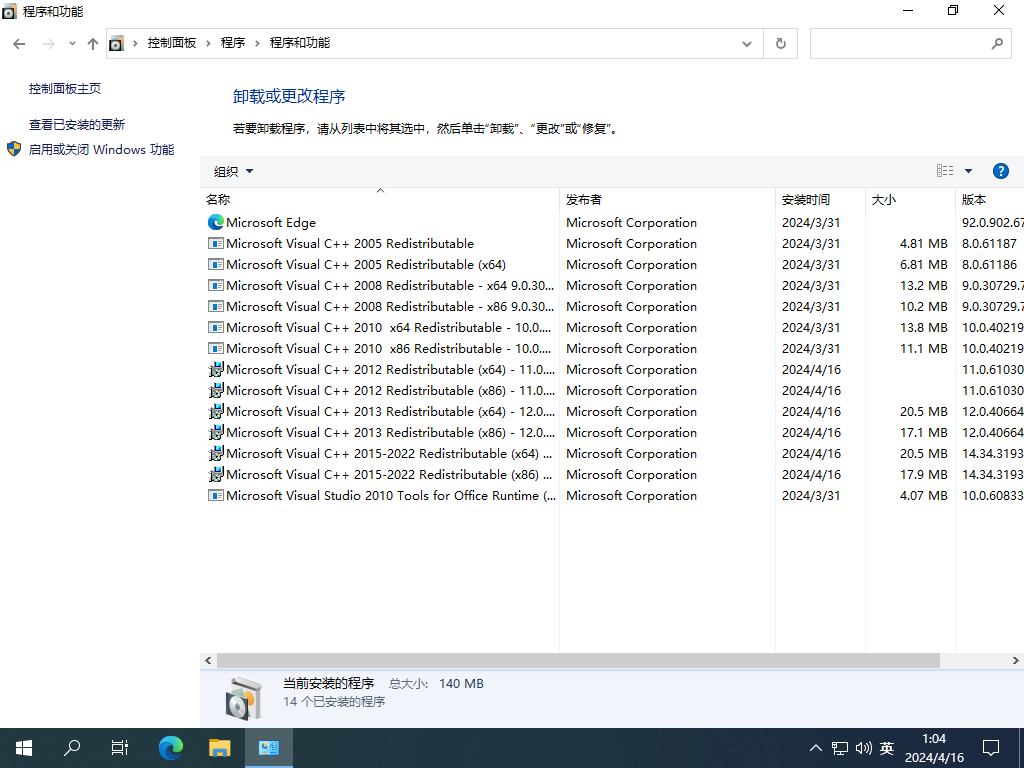Click 4.81 MB size cell
Image resolution: width=1024 pixels, height=768 pixels.
coord(923,244)
